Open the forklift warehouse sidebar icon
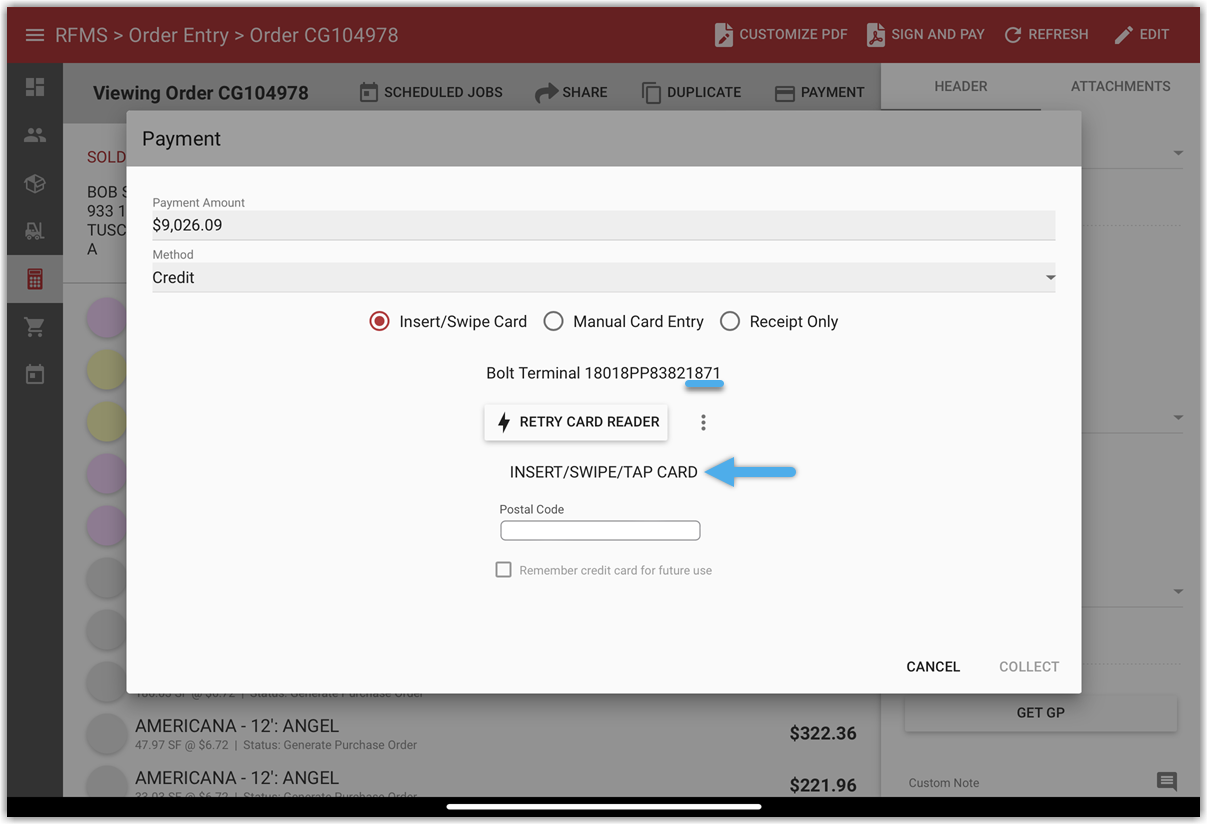This screenshot has width=1208, height=825. (35, 231)
